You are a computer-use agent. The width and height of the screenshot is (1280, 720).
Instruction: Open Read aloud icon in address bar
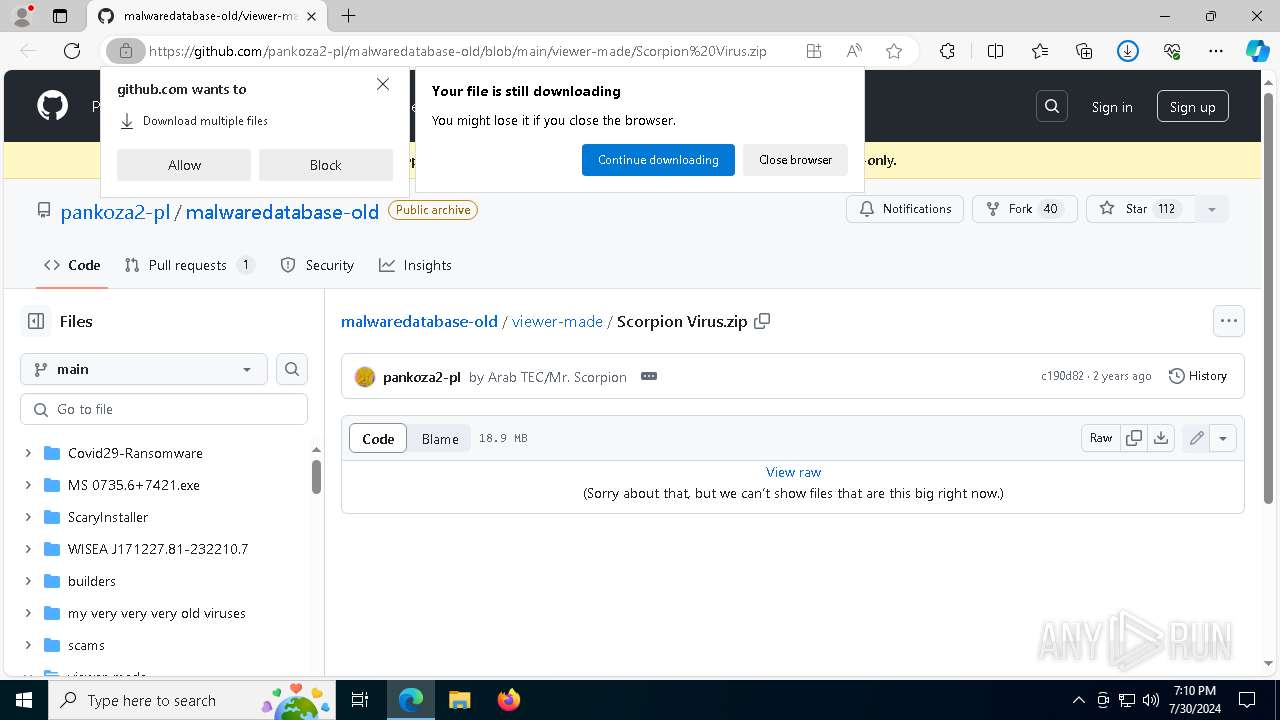[854, 51]
